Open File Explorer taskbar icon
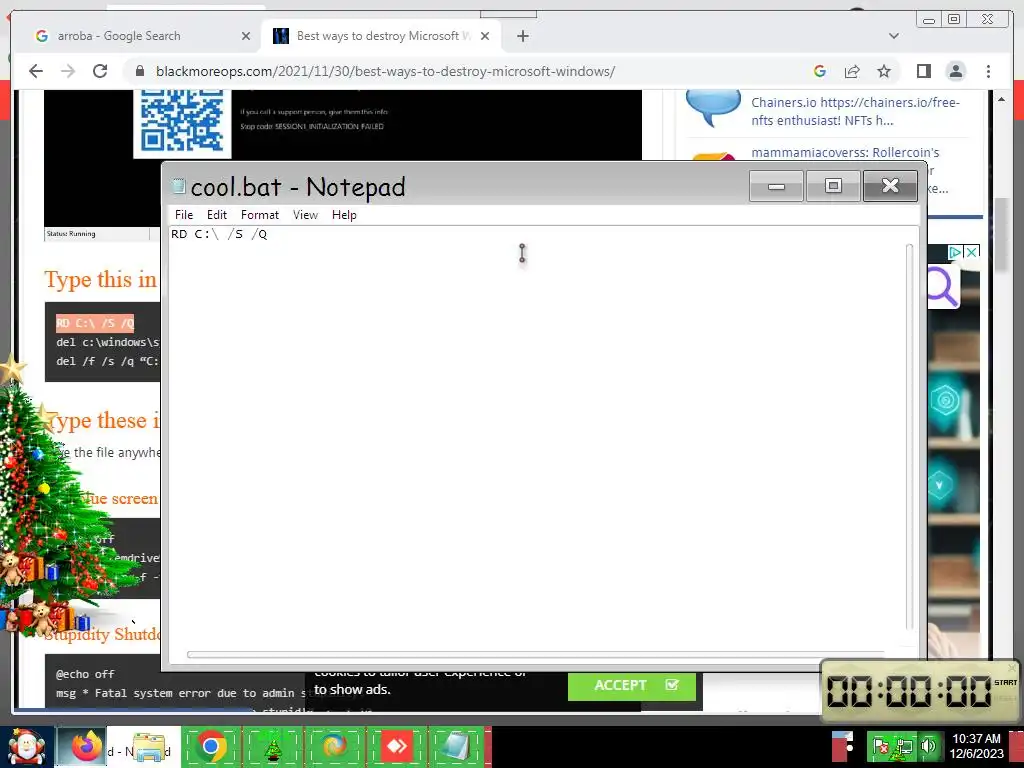 (149, 746)
